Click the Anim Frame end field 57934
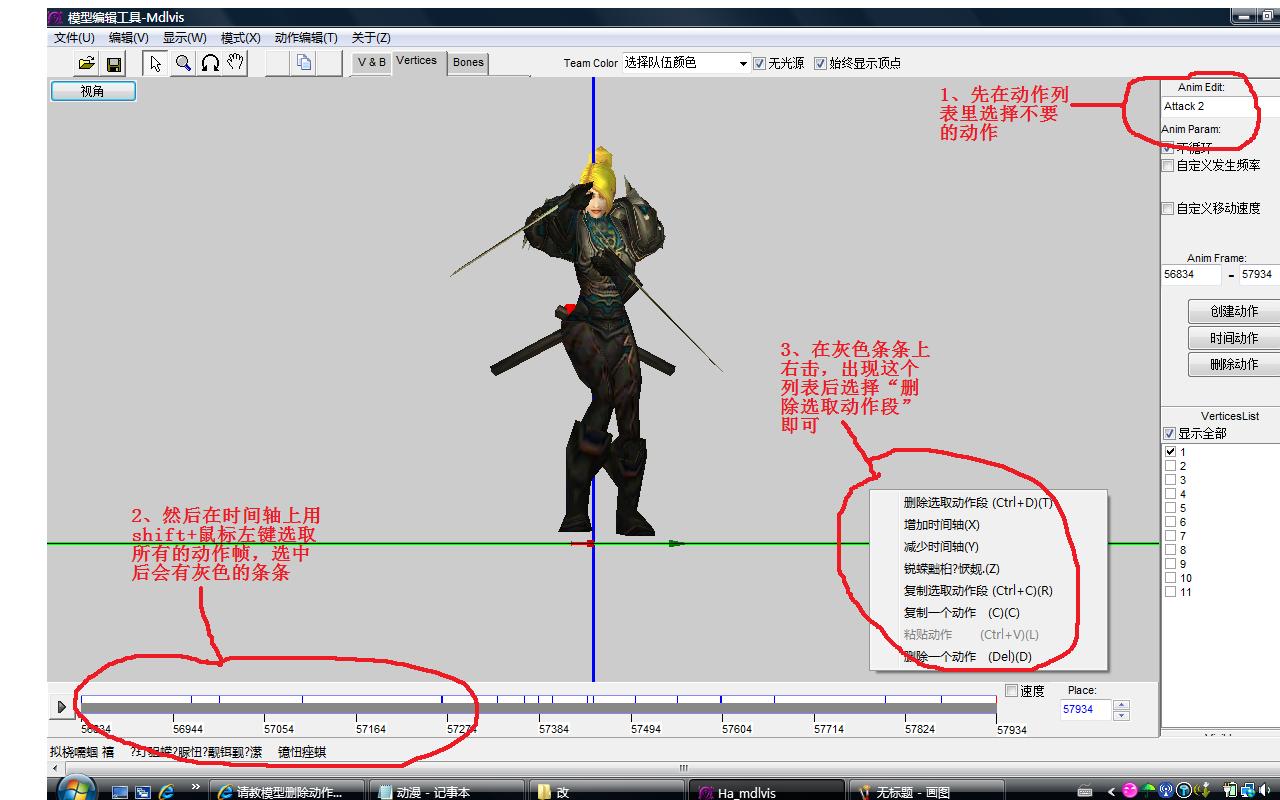The height and width of the screenshot is (800, 1280). pos(1260,274)
